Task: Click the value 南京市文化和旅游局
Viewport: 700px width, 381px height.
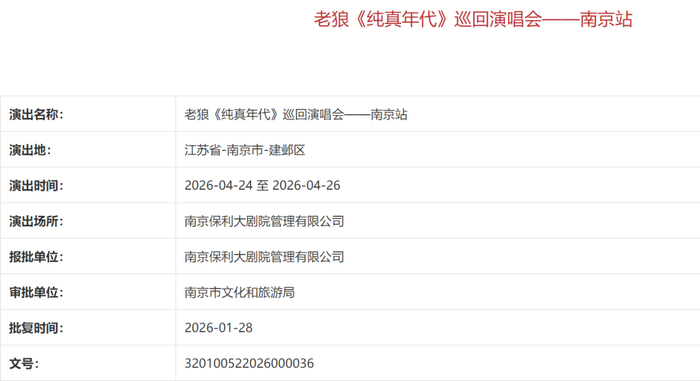Action: (x=240, y=293)
